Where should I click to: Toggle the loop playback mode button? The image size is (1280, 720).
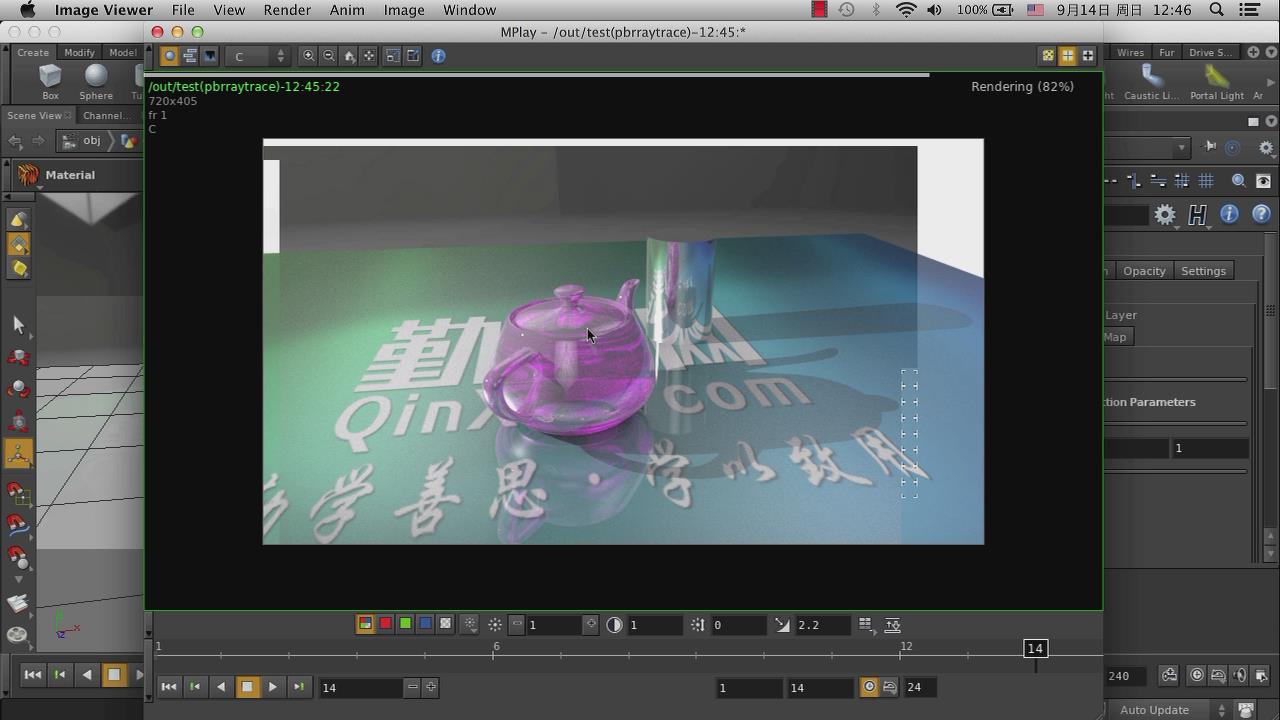(x=889, y=687)
